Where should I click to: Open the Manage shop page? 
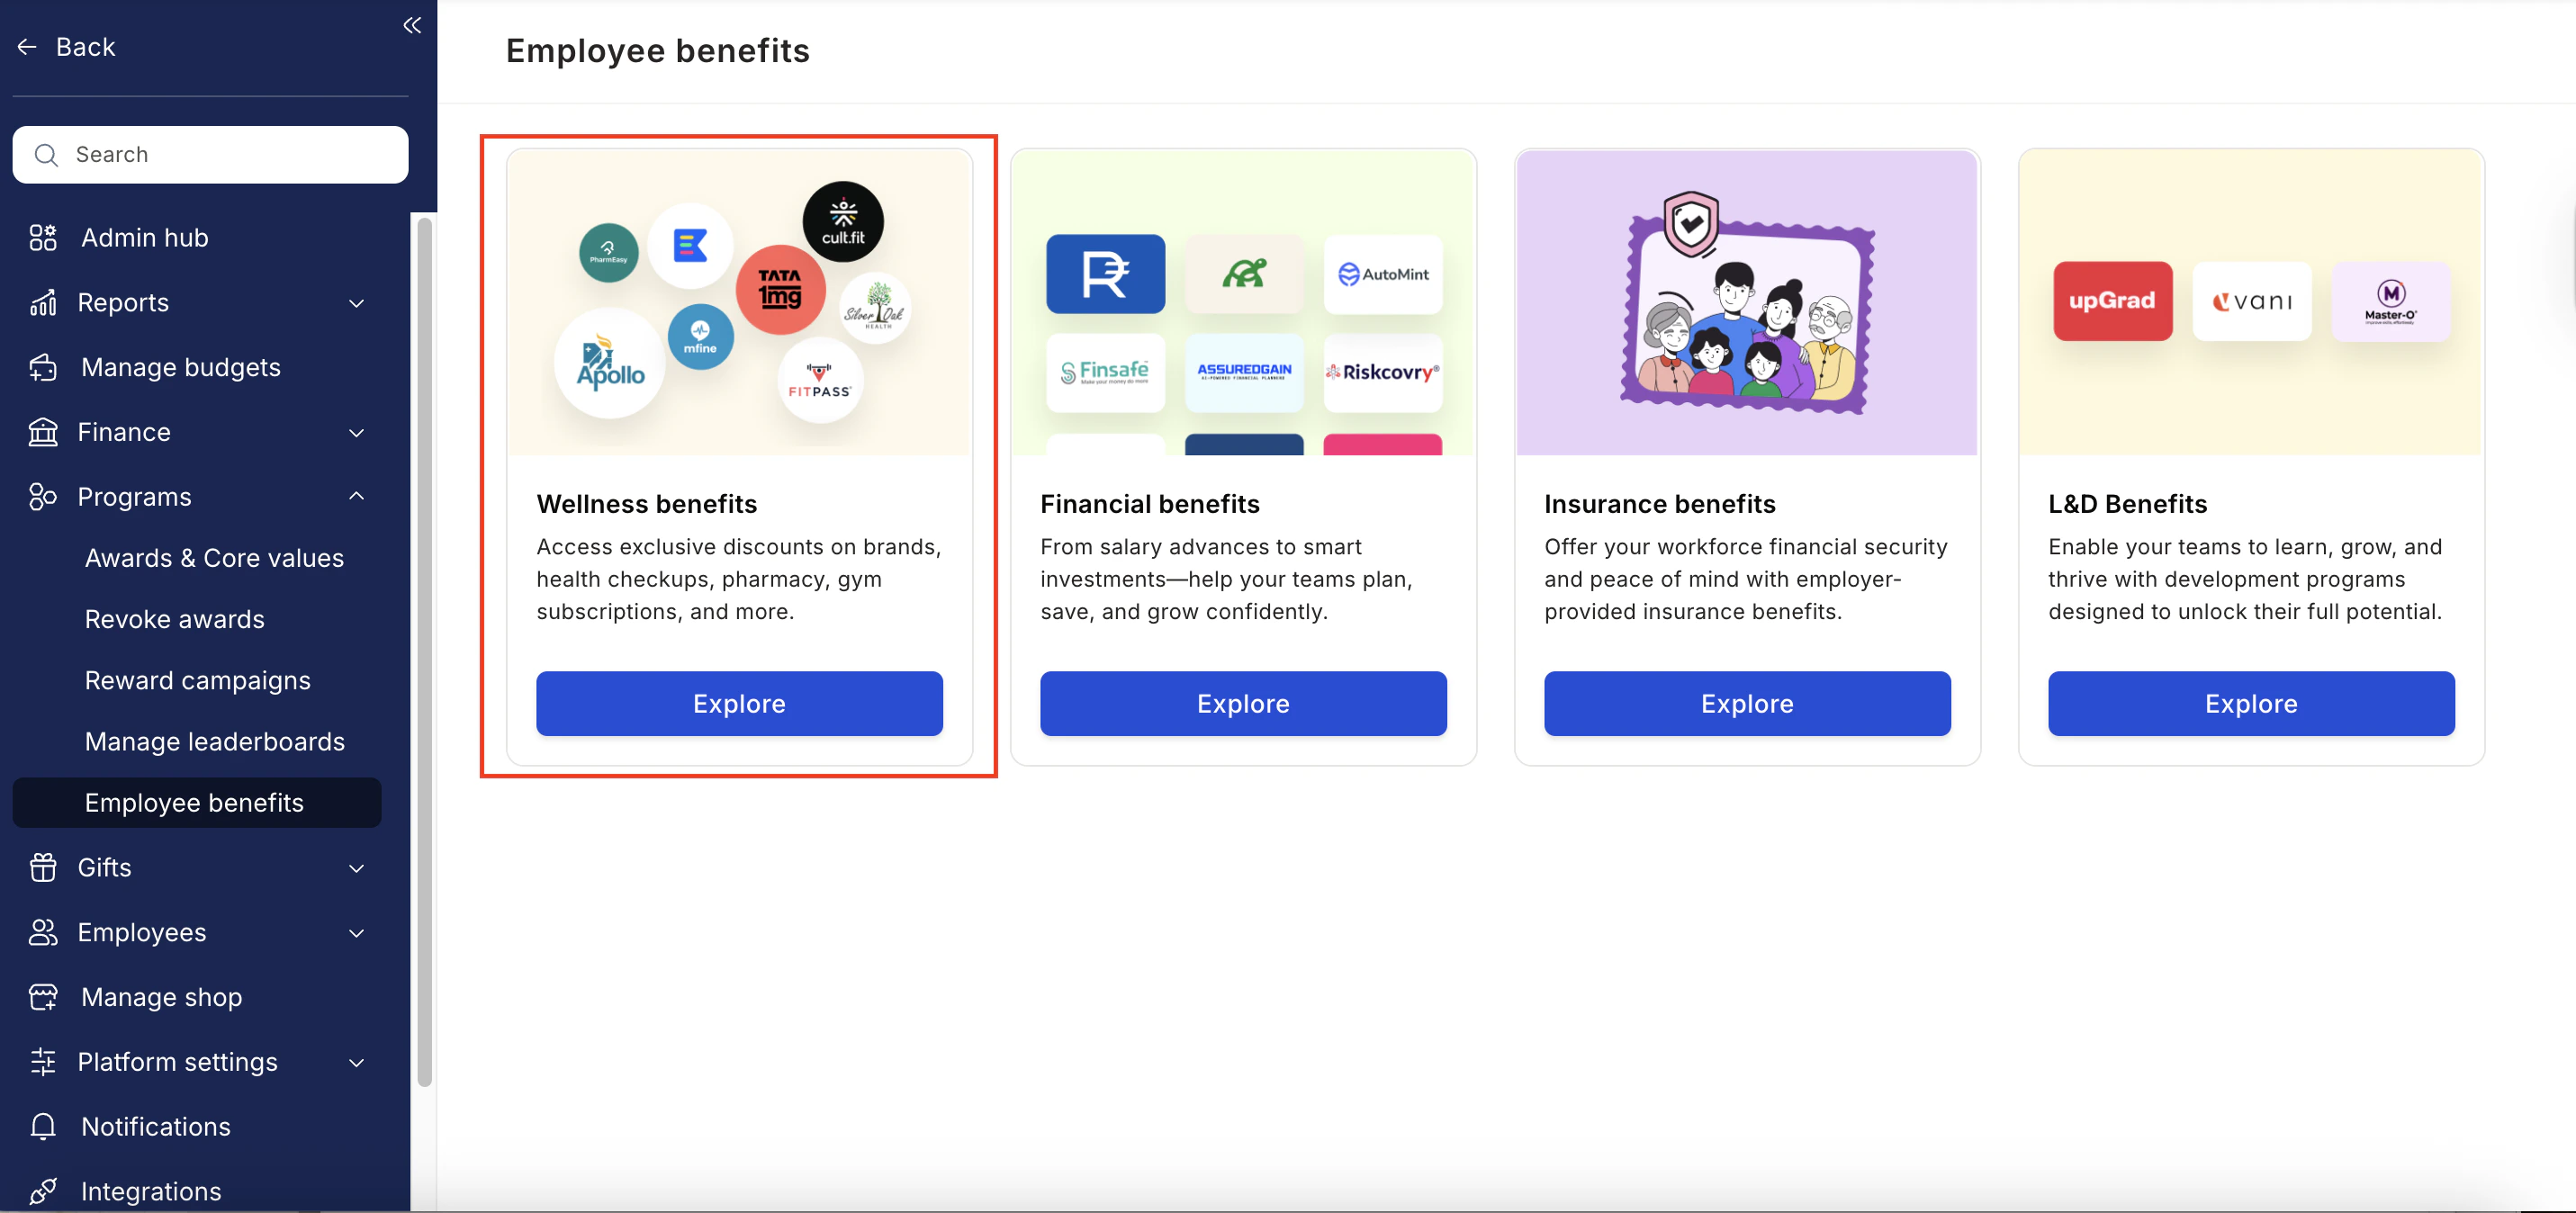pyautogui.click(x=162, y=998)
